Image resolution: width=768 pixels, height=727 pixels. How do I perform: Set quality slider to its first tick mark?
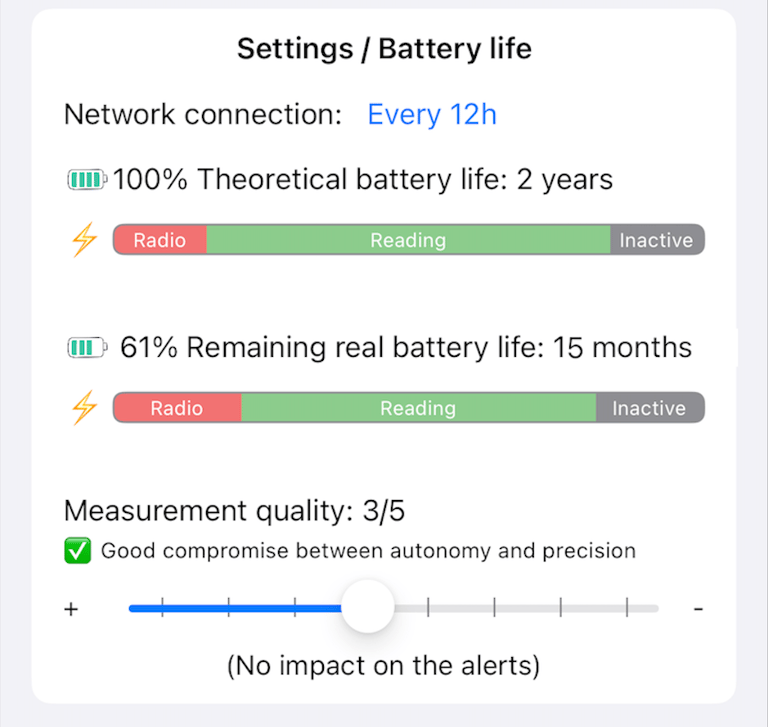tap(162, 607)
